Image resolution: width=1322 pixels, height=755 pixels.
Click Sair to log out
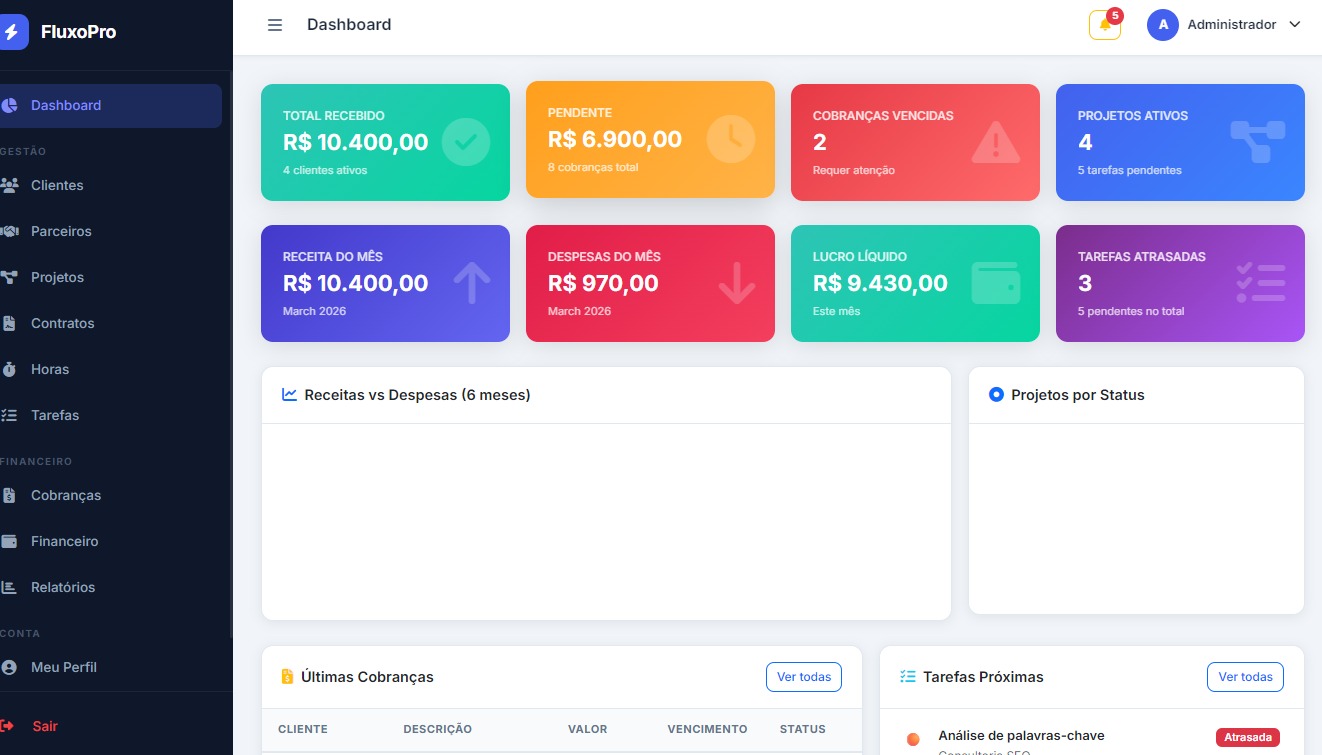(45, 726)
